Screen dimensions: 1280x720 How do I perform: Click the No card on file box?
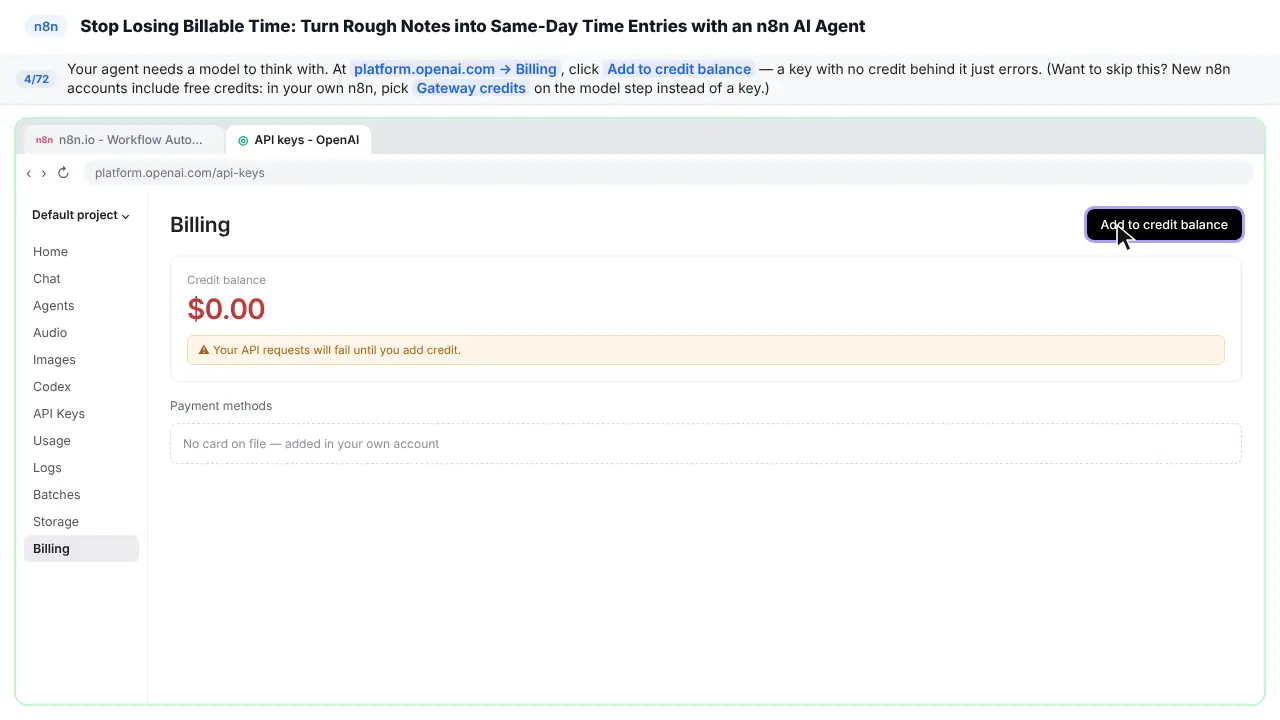click(706, 444)
